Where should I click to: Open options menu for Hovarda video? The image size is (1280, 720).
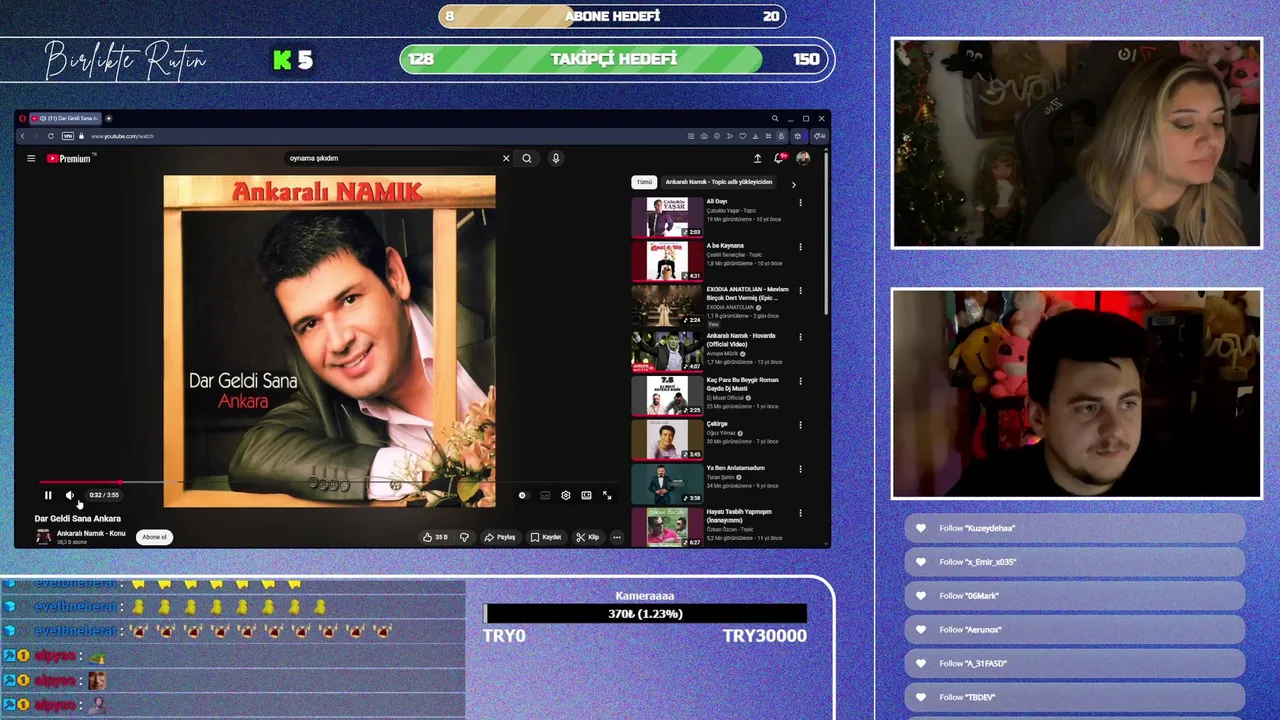[x=800, y=336]
